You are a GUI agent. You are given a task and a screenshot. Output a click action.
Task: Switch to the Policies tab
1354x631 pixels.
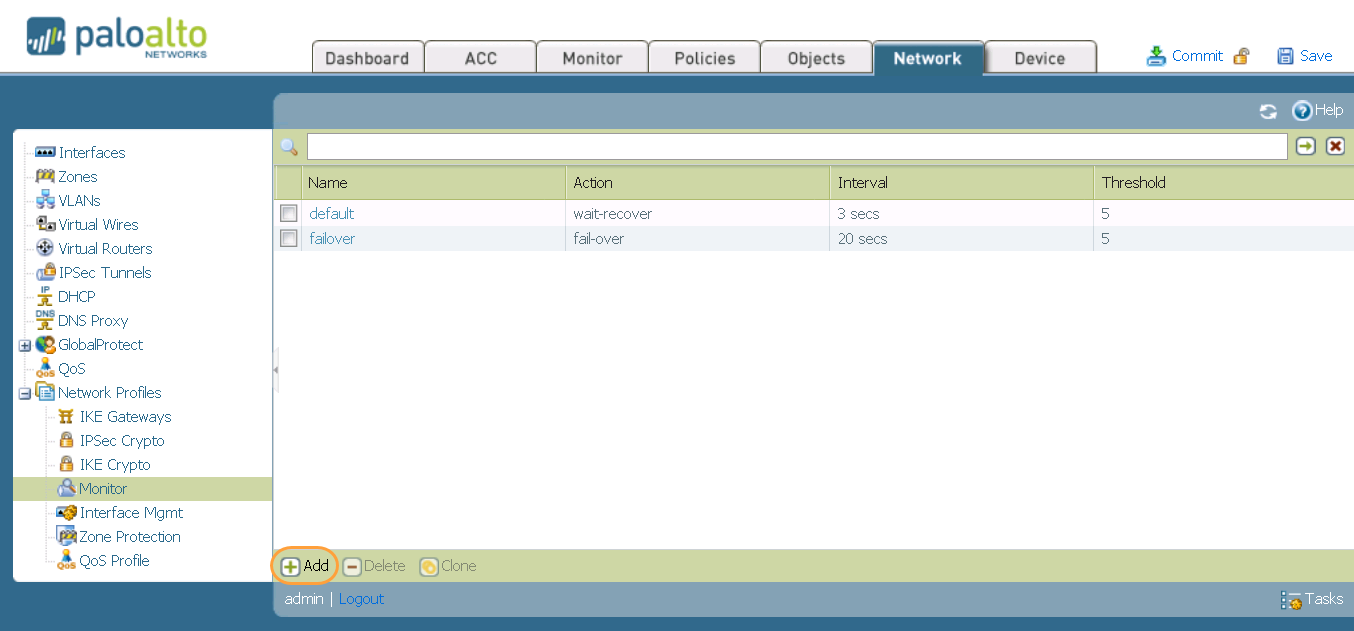click(704, 58)
